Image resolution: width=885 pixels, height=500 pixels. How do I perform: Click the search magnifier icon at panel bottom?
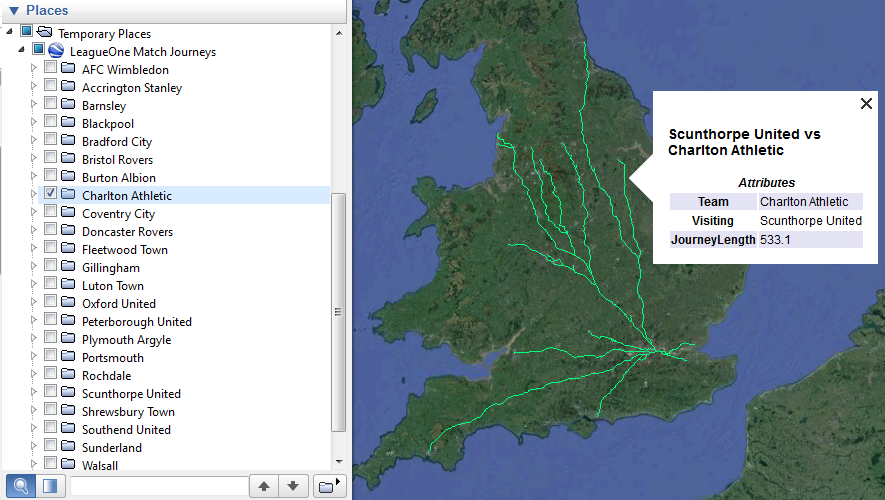[21, 485]
